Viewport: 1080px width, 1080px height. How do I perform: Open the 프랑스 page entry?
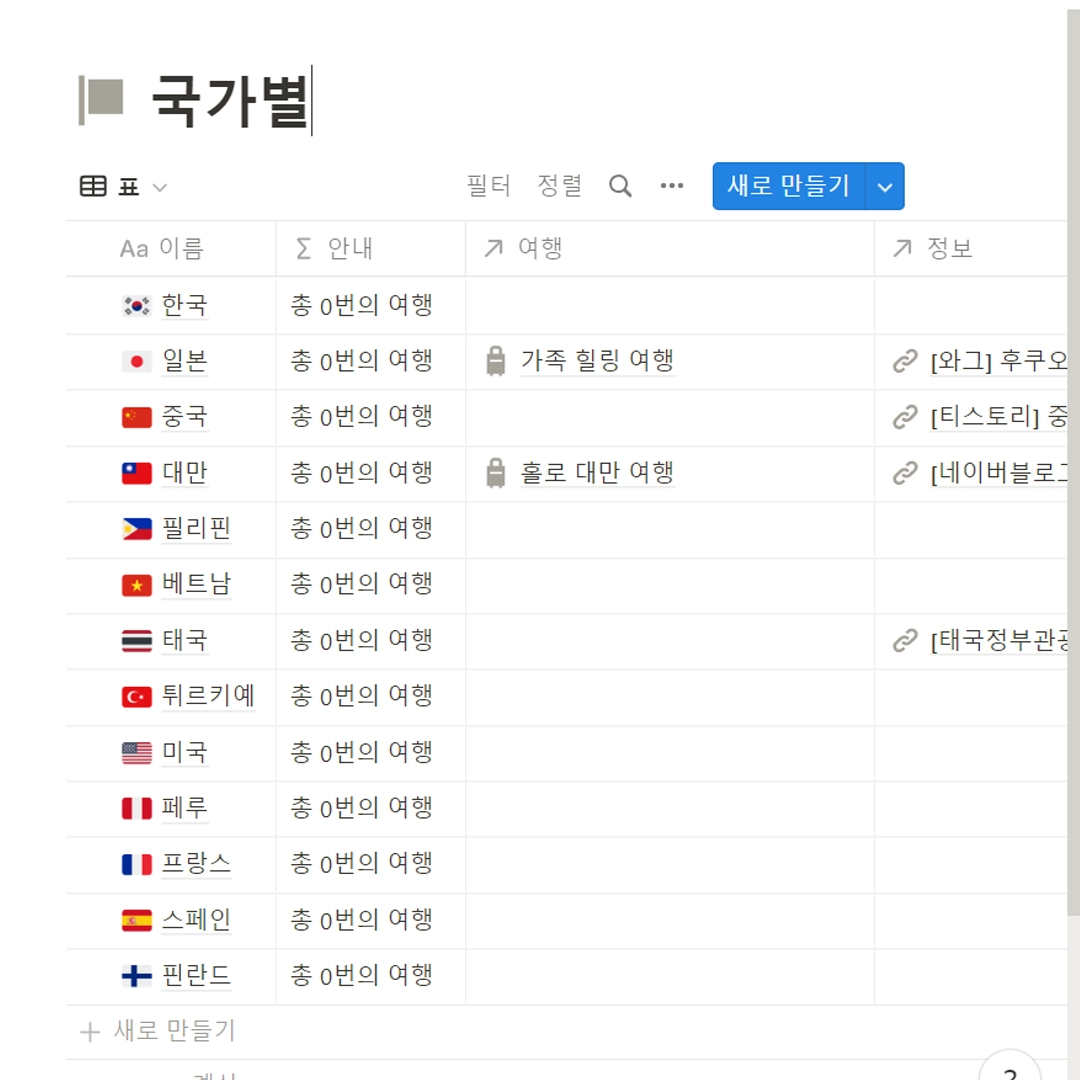196,864
